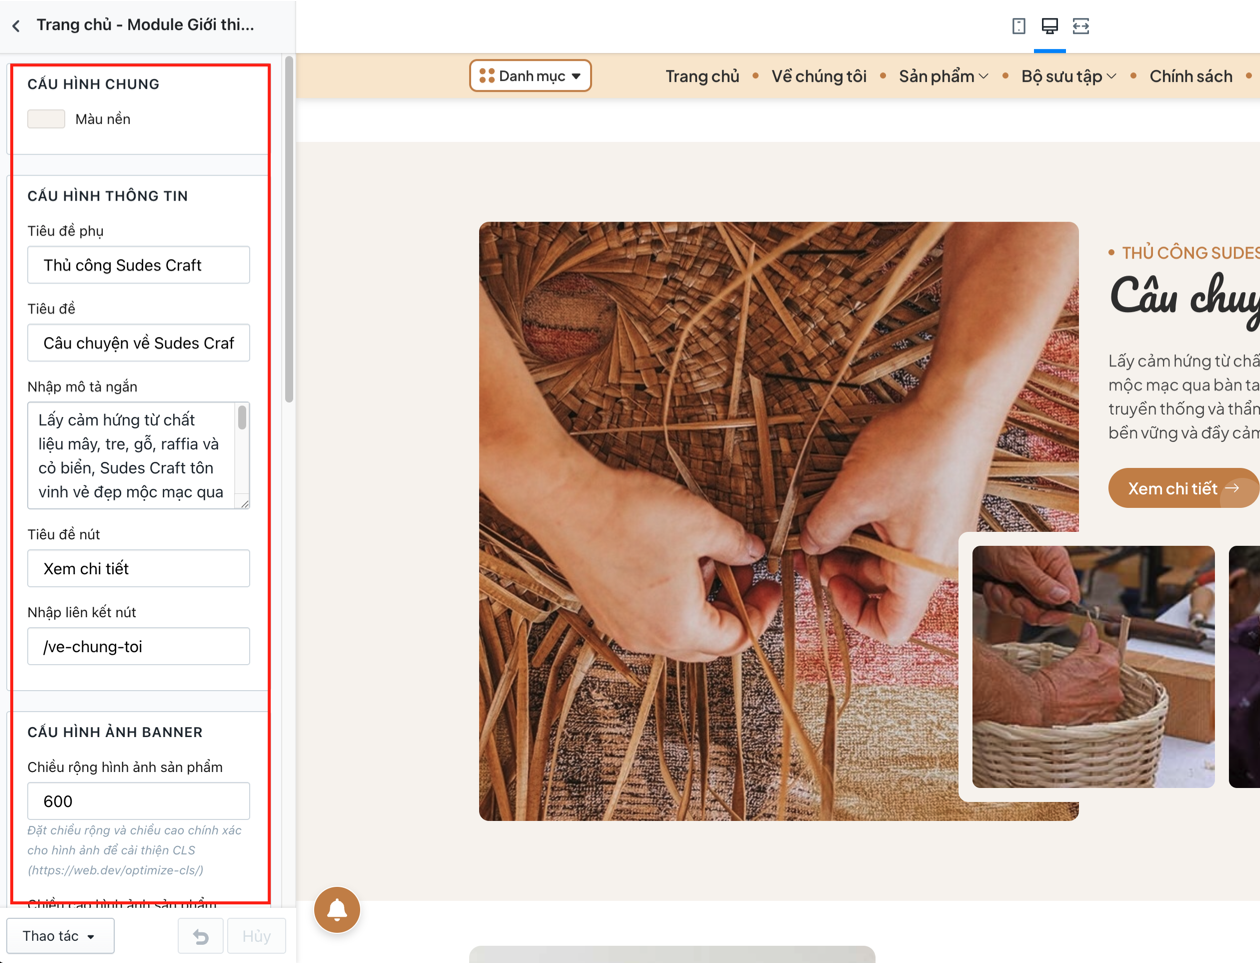Click the Màu nền label
The height and width of the screenshot is (963, 1260).
click(x=103, y=119)
